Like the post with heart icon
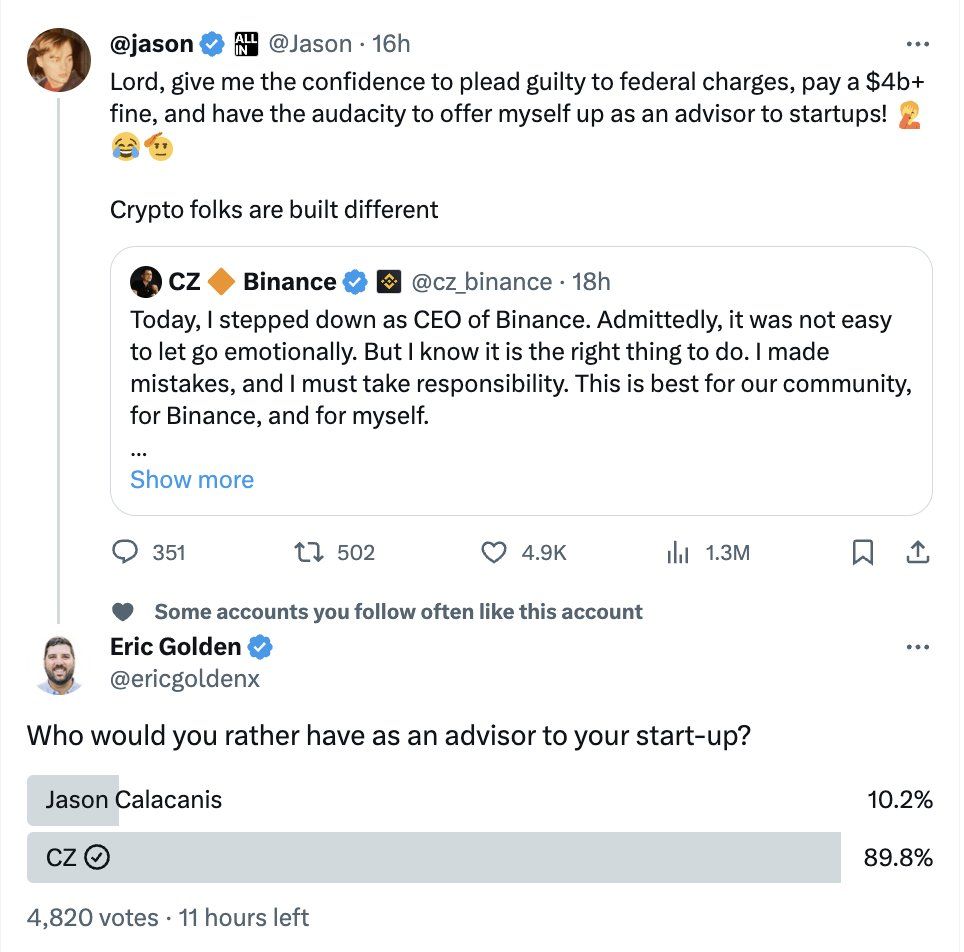Screen dimensions: 964x952 [x=494, y=552]
